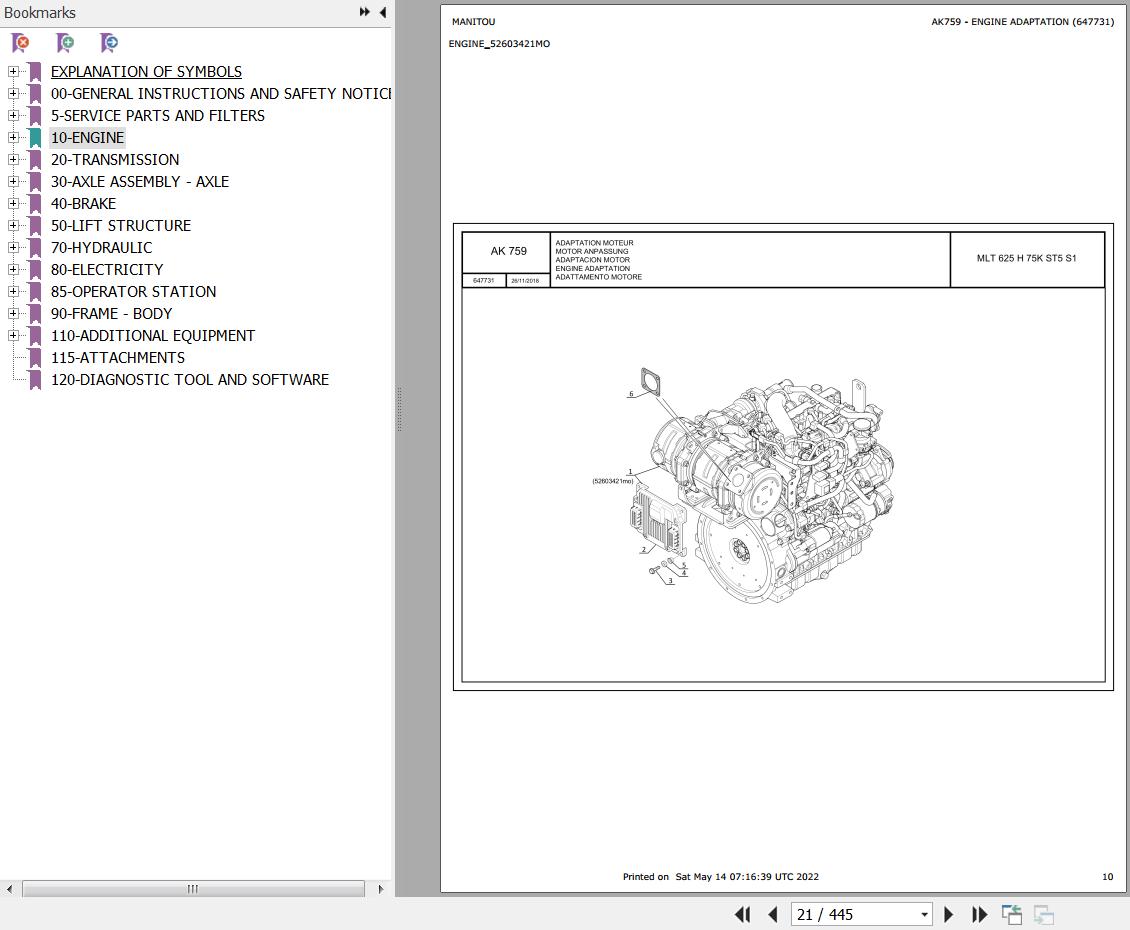
Task: Click the greyed next view icon
Action: pos(1044,915)
